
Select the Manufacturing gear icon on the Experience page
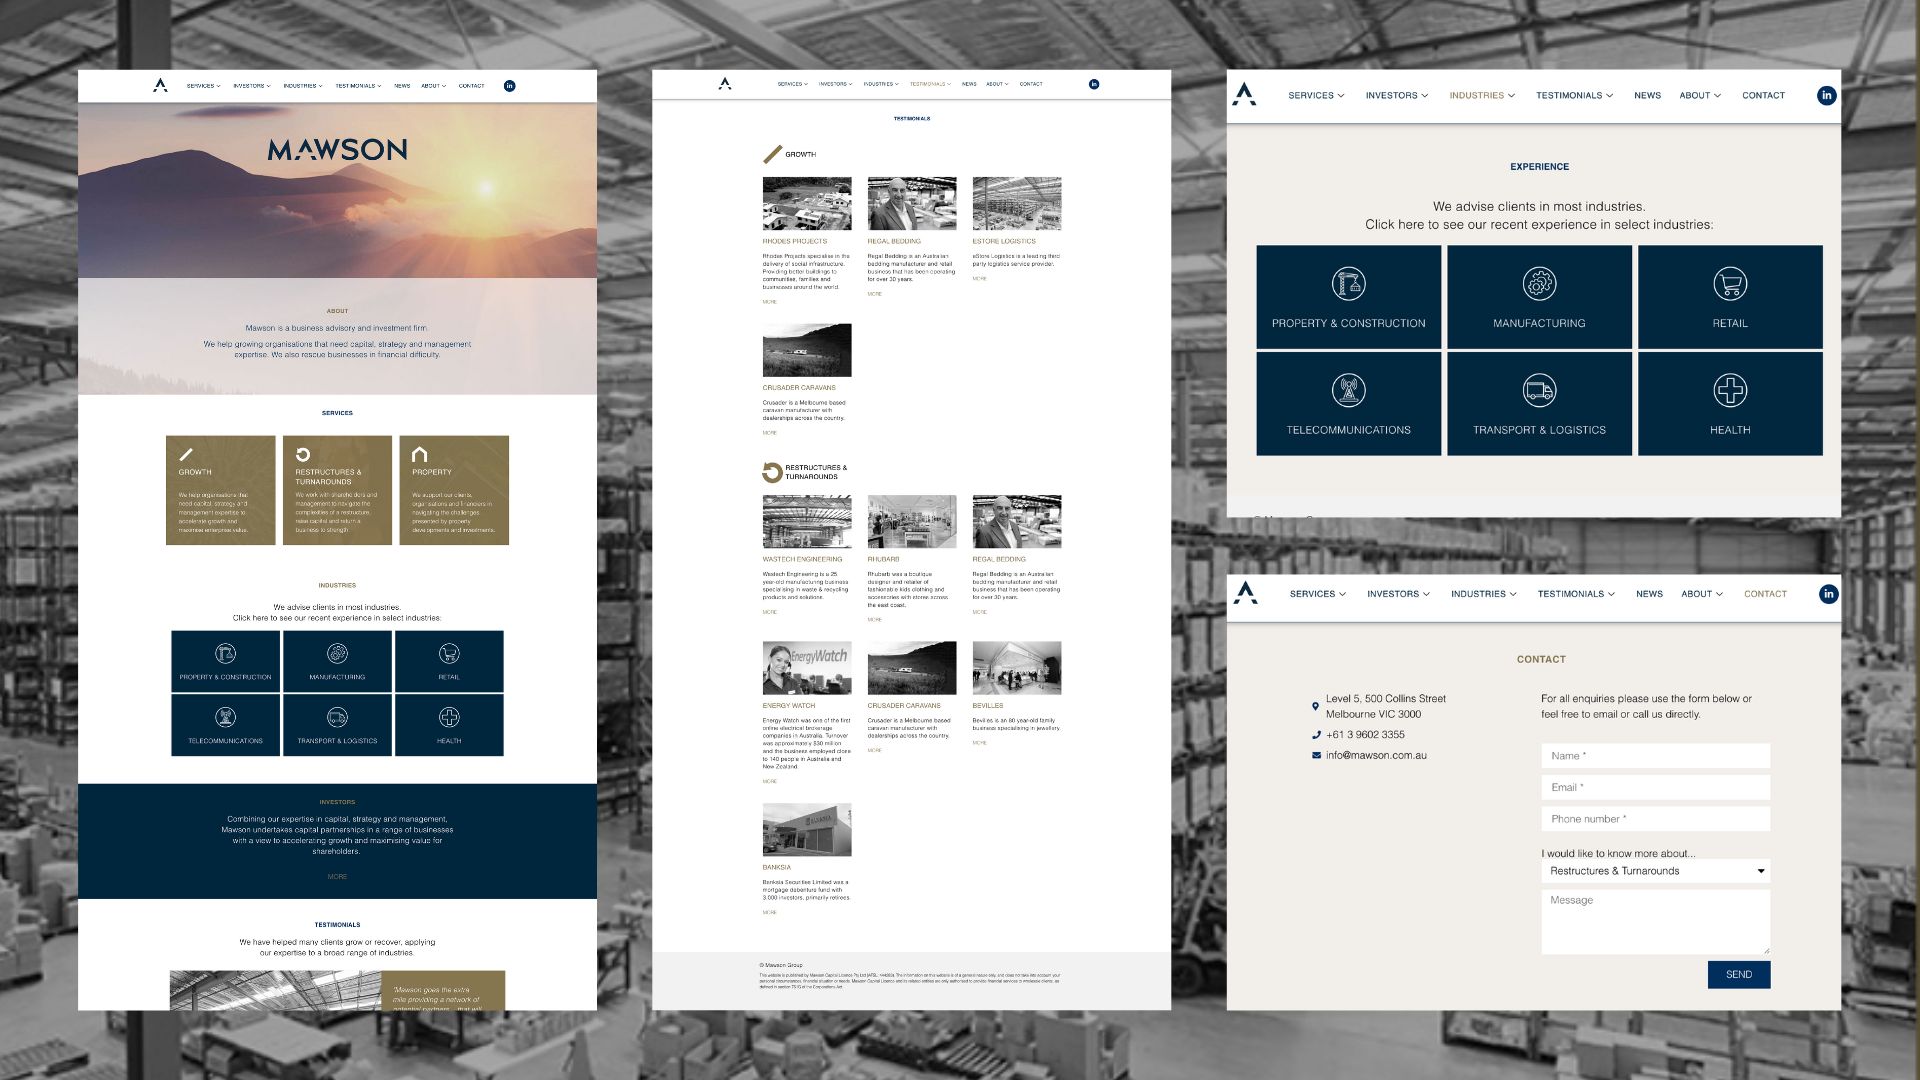[1539, 284]
